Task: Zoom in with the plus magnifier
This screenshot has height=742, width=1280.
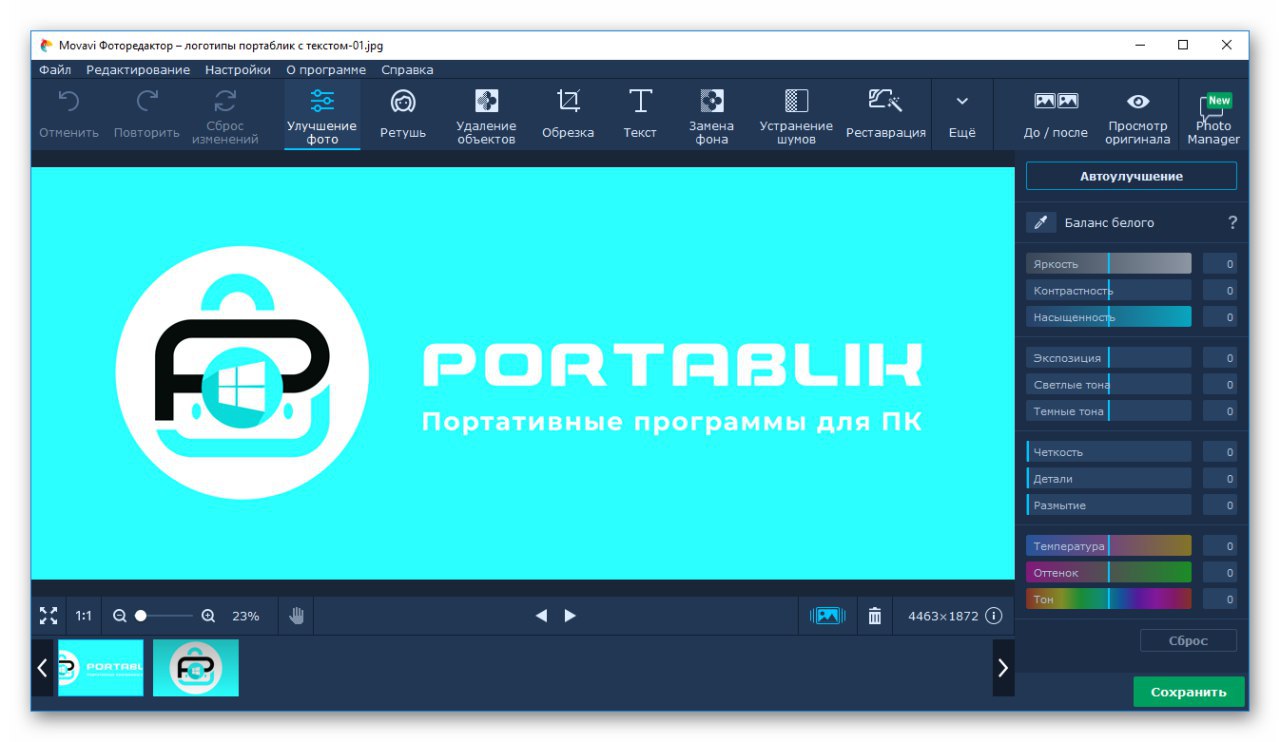Action: [208, 616]
